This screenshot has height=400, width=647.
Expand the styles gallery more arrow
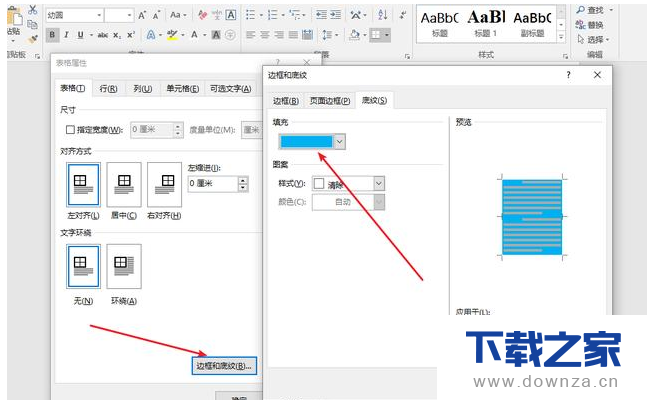[x=561, y=37]
